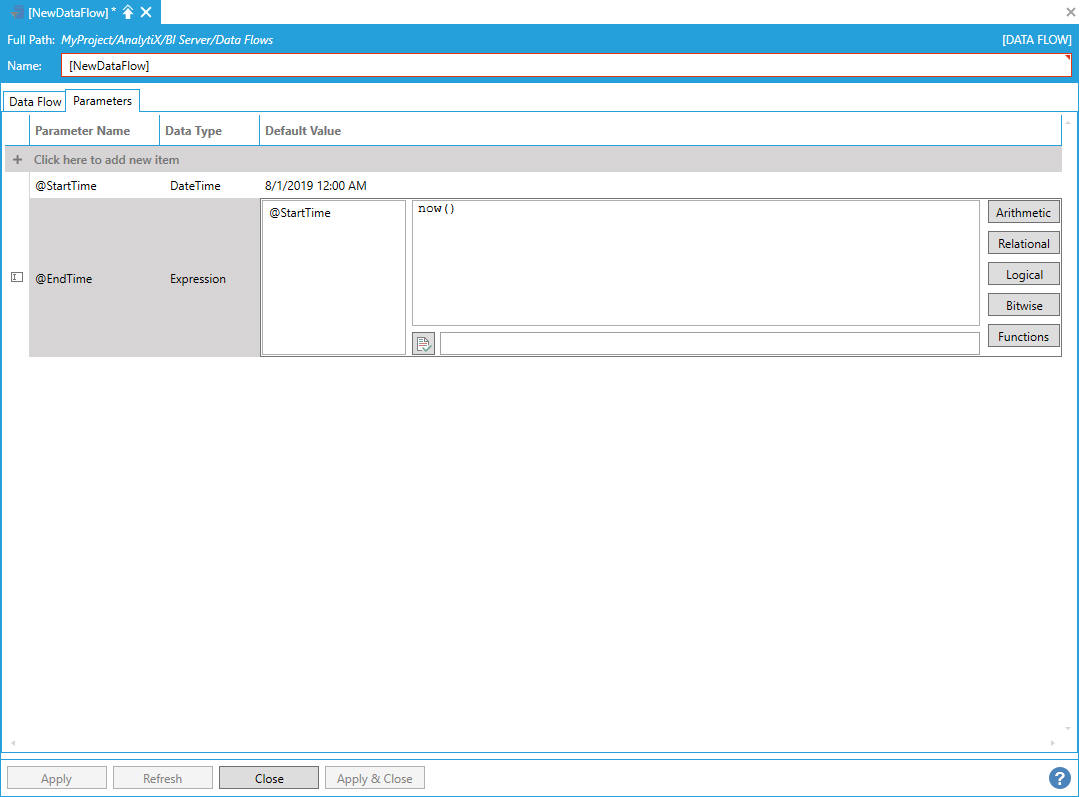Click the Data Type cell of @StartTime row
The width and height of the screenshot is (1080, 797).
click(x=195, y=186)
